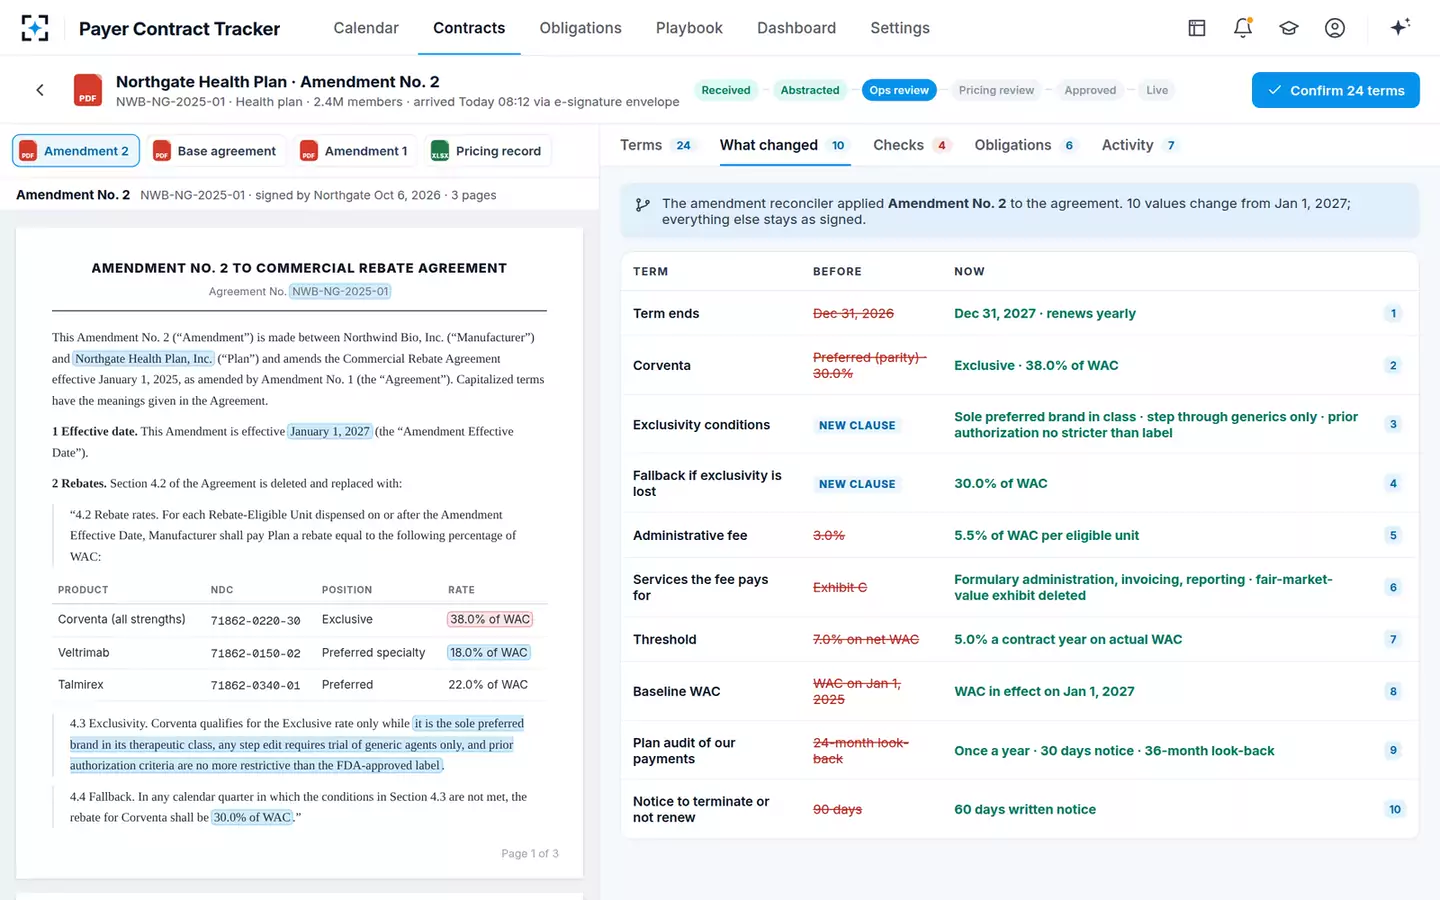The height and width of the screenshot is (900, 1440).
Task: Open the Calendar nav item
Action: (366, 28)
